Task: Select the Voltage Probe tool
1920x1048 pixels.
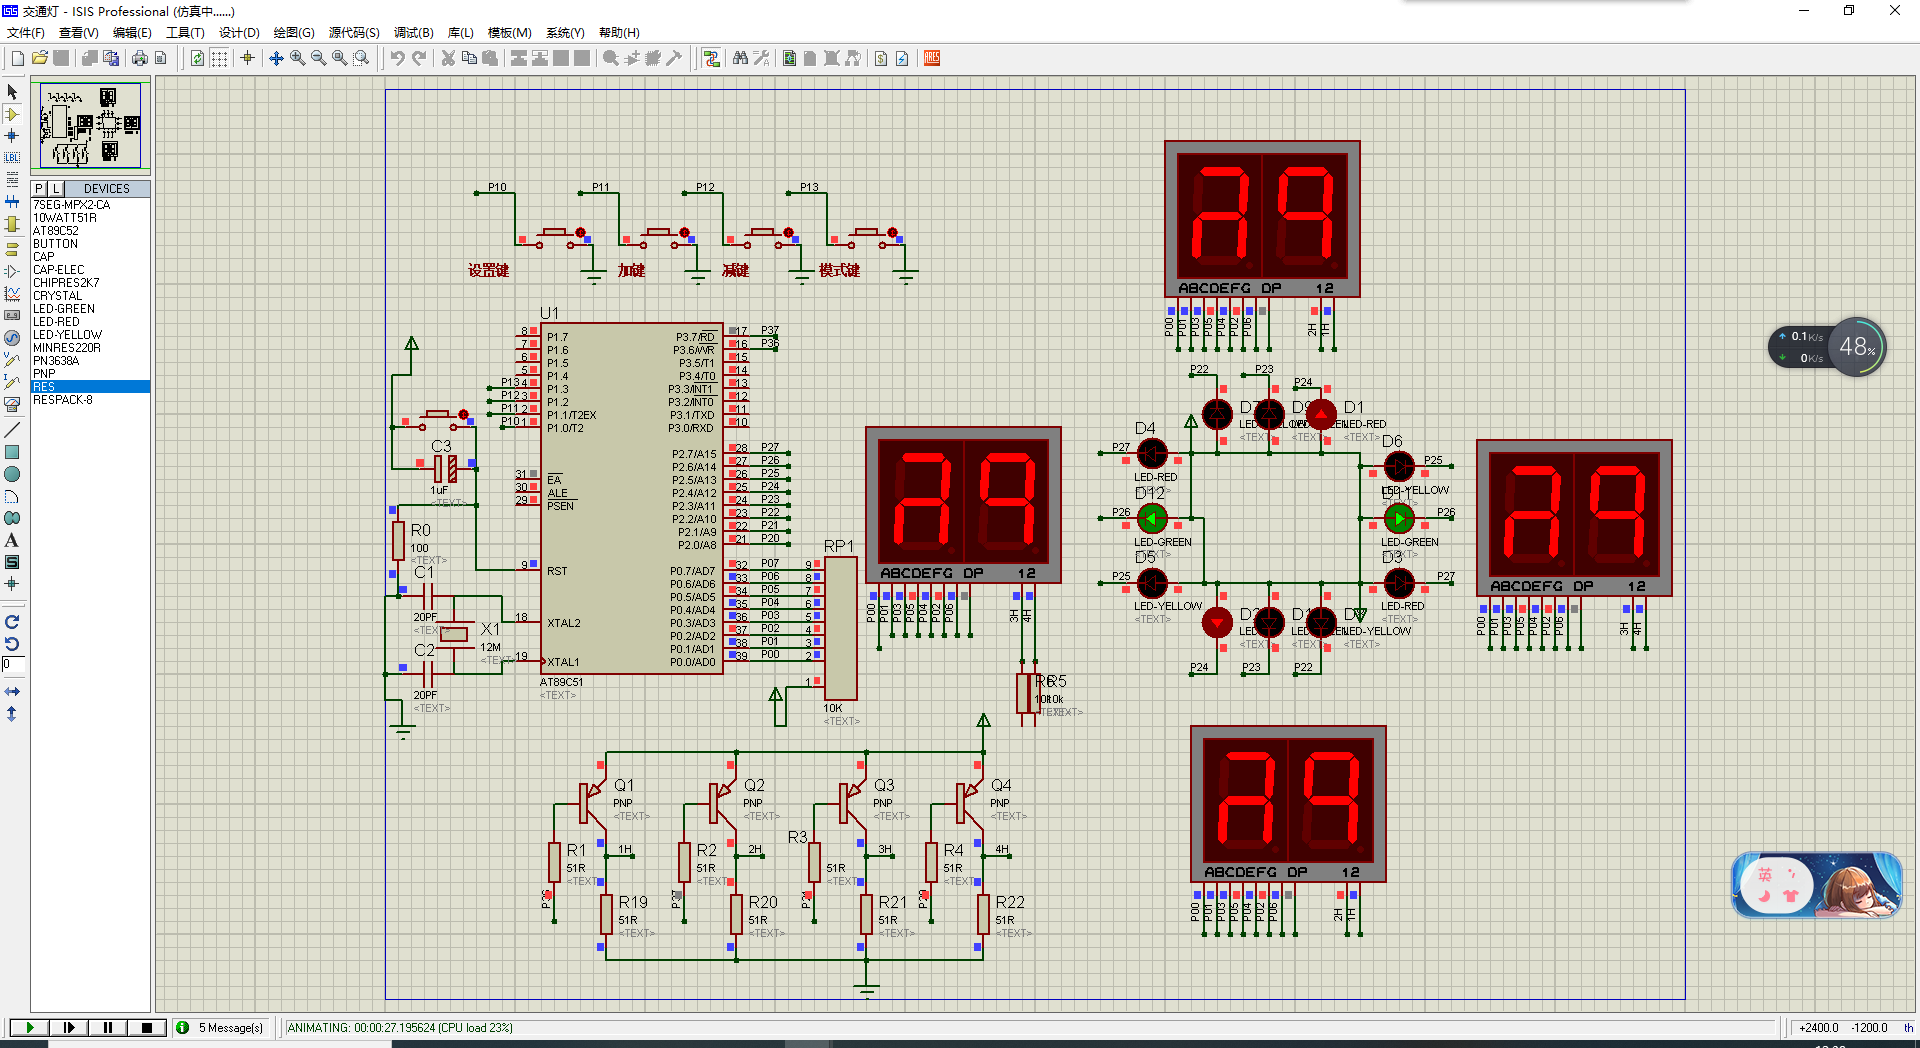Action: click(x=12, y=359)
